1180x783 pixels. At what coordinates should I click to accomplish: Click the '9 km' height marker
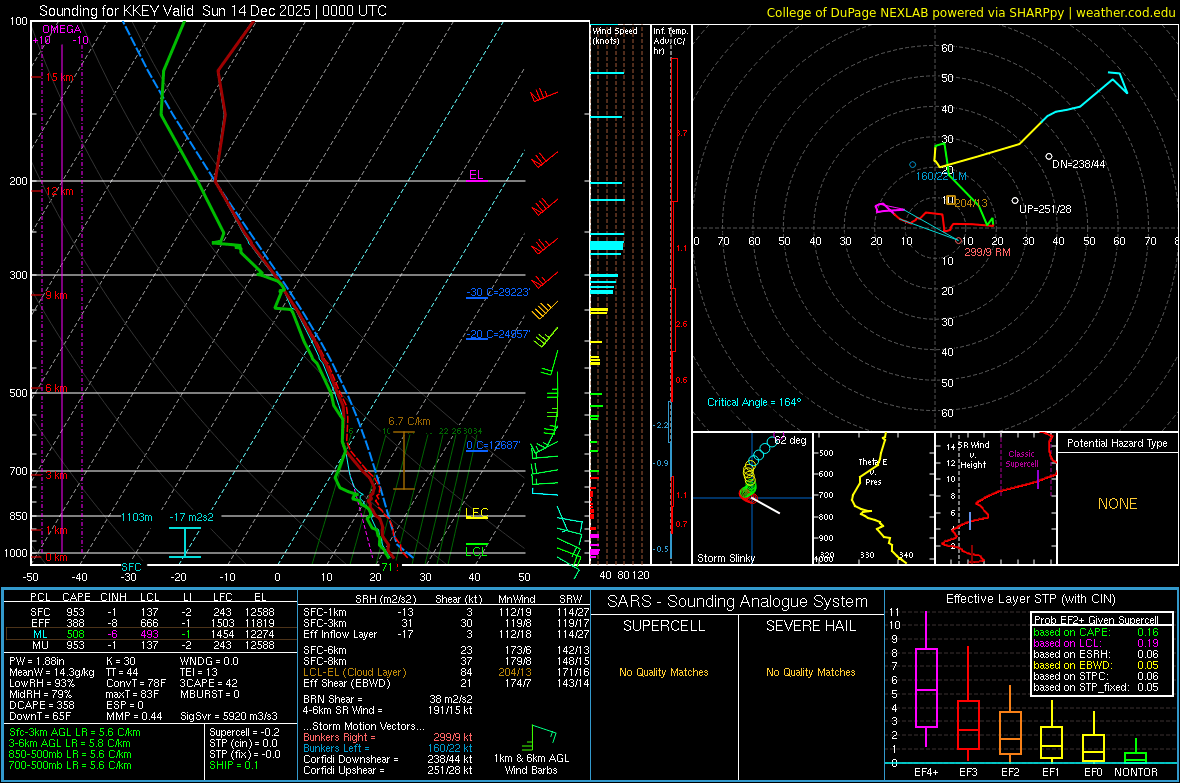click(56, 295)
